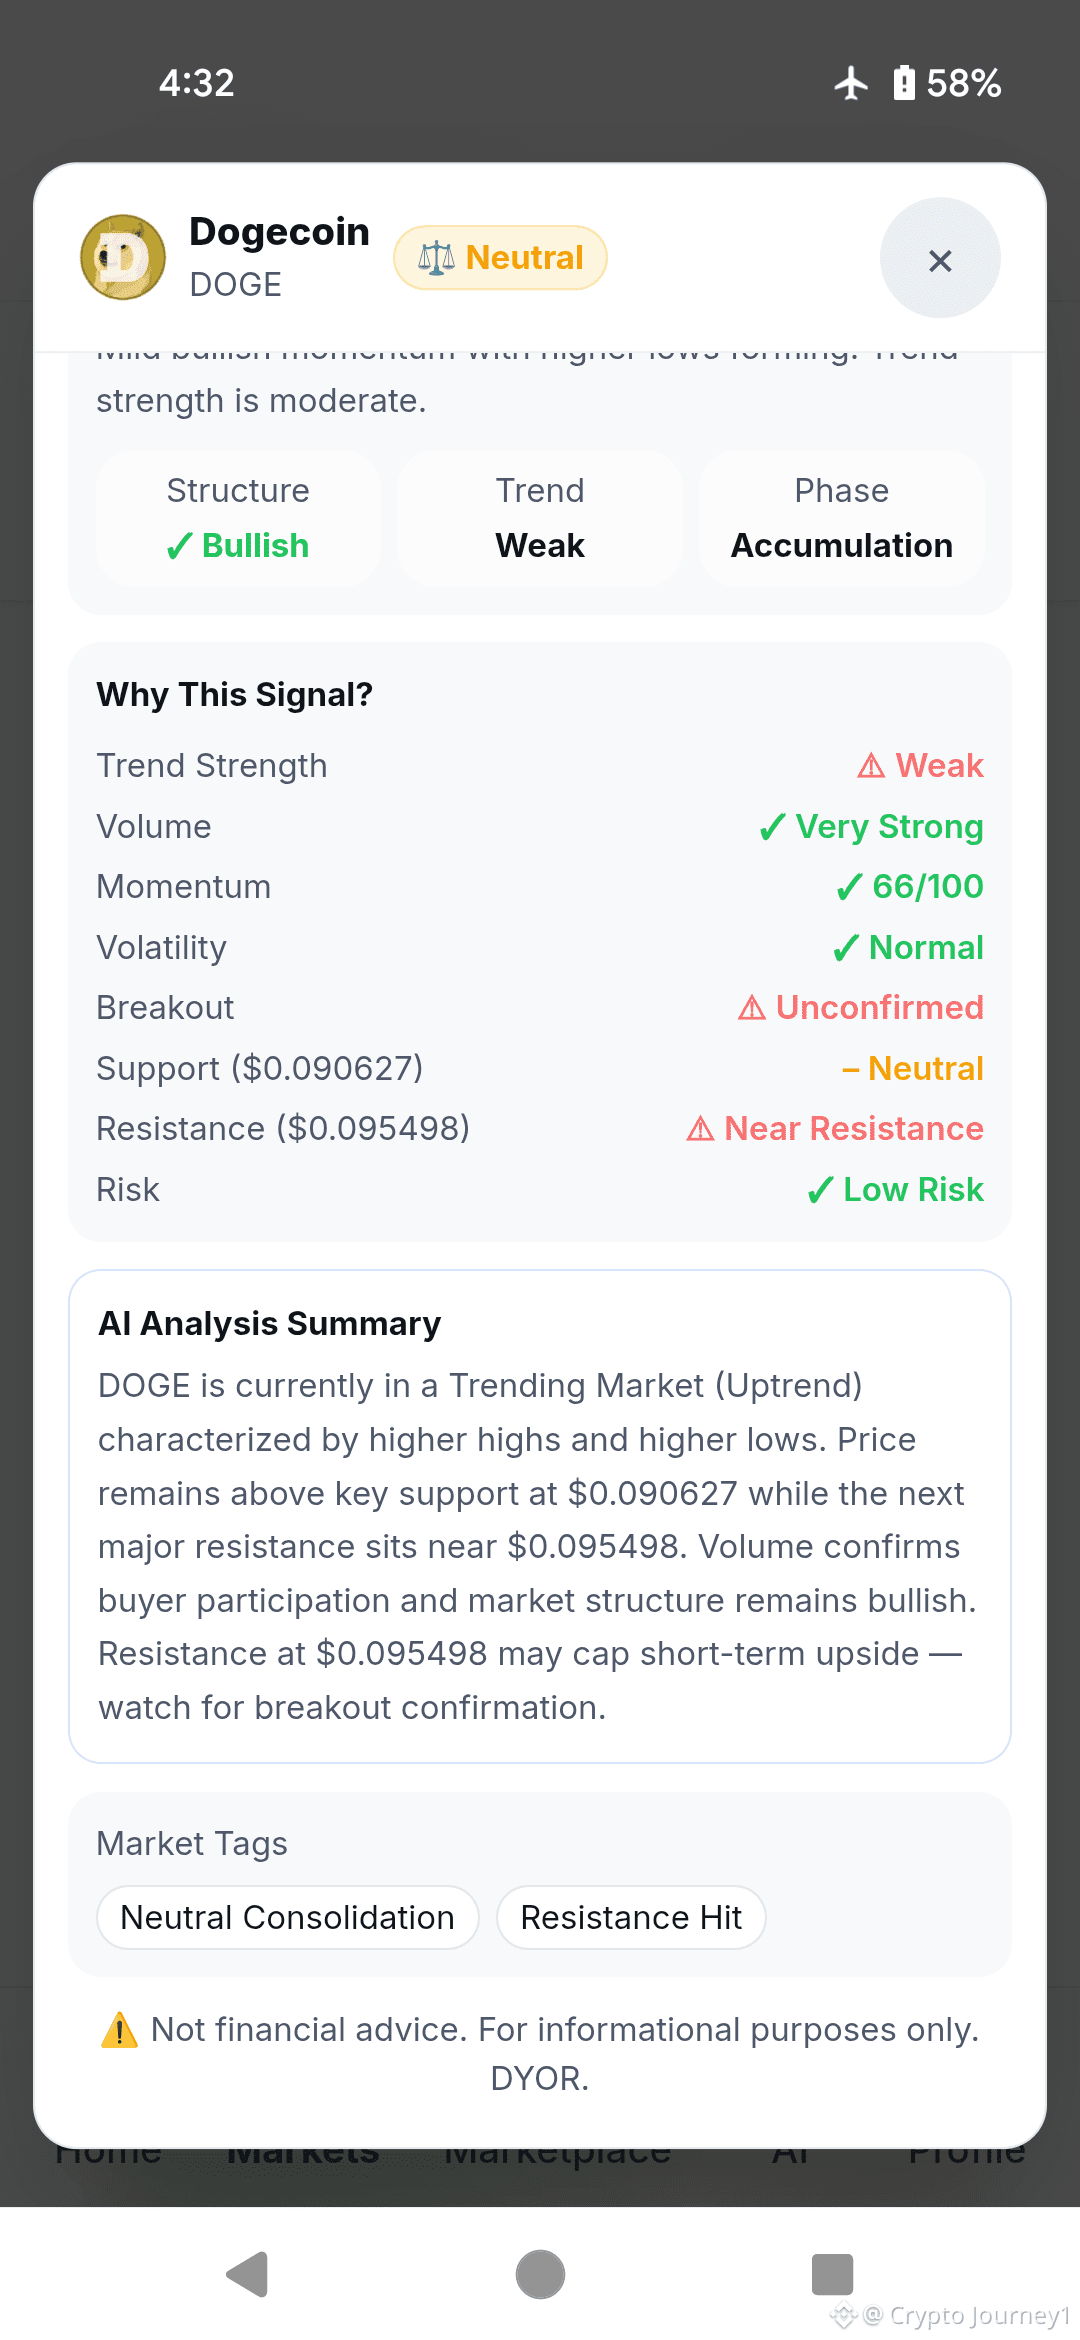
Task: Tap the Android recent apps square
Action: (x=832, y=2275)
